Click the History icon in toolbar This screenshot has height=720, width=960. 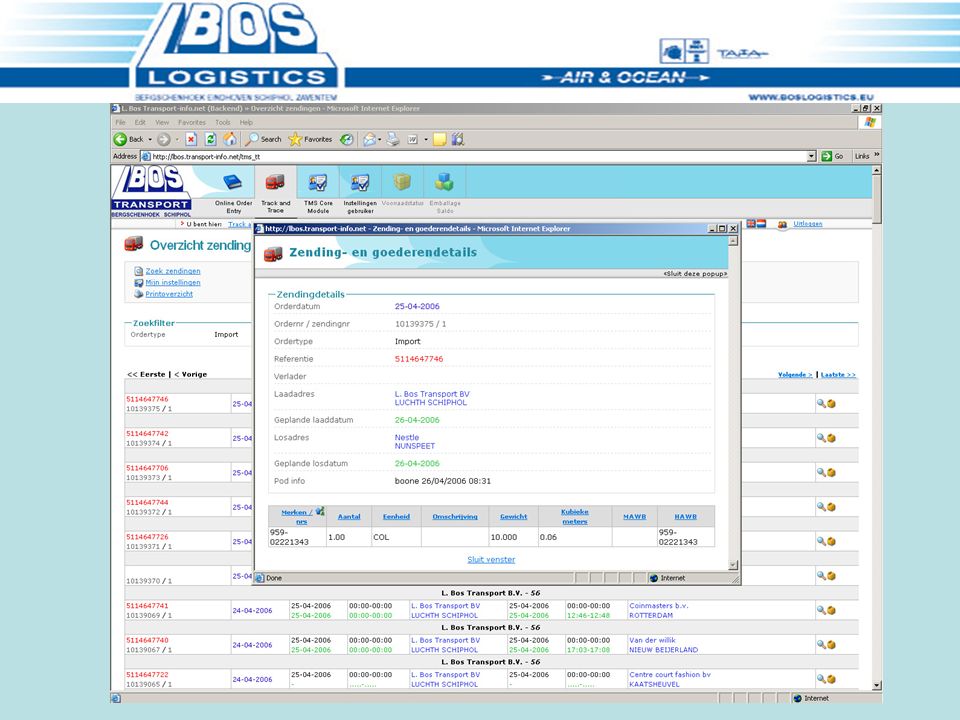pyautogui.click(x=347, y=140)
